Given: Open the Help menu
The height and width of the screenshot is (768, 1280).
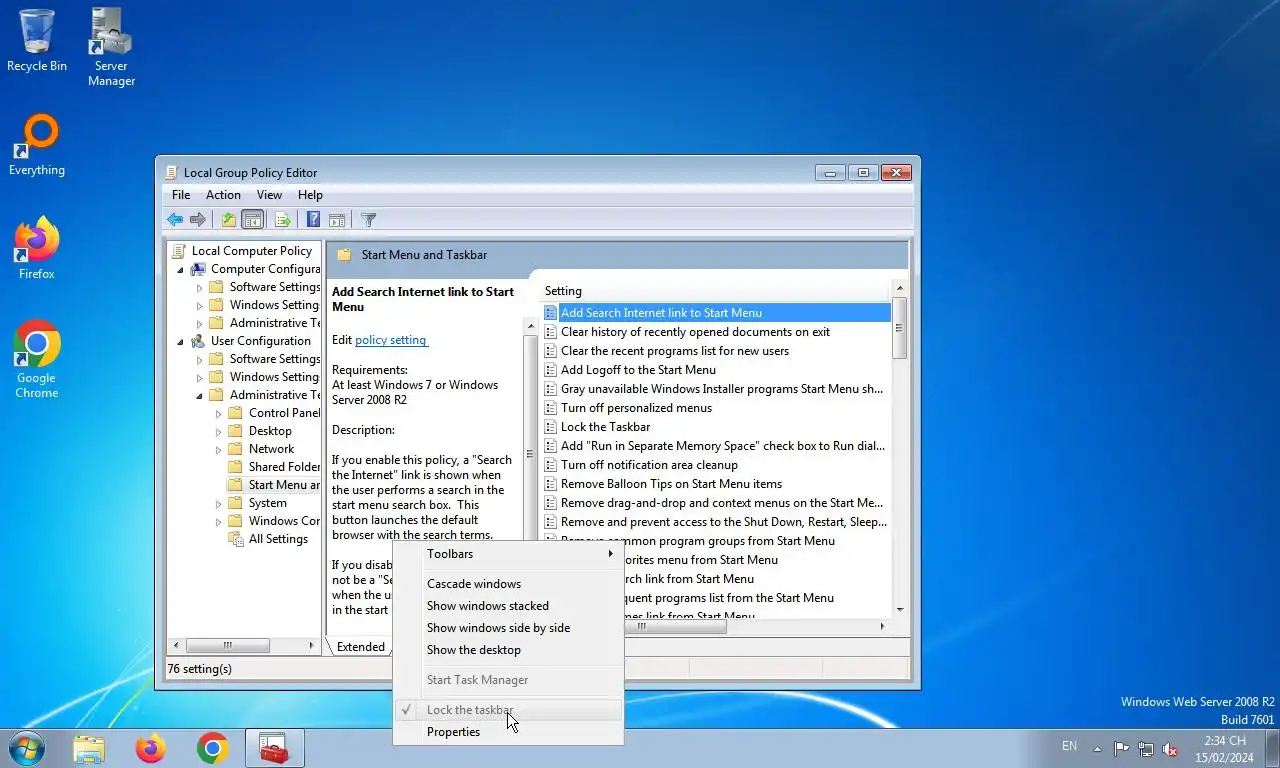Looking at the screenshot, I should [310, 195].
